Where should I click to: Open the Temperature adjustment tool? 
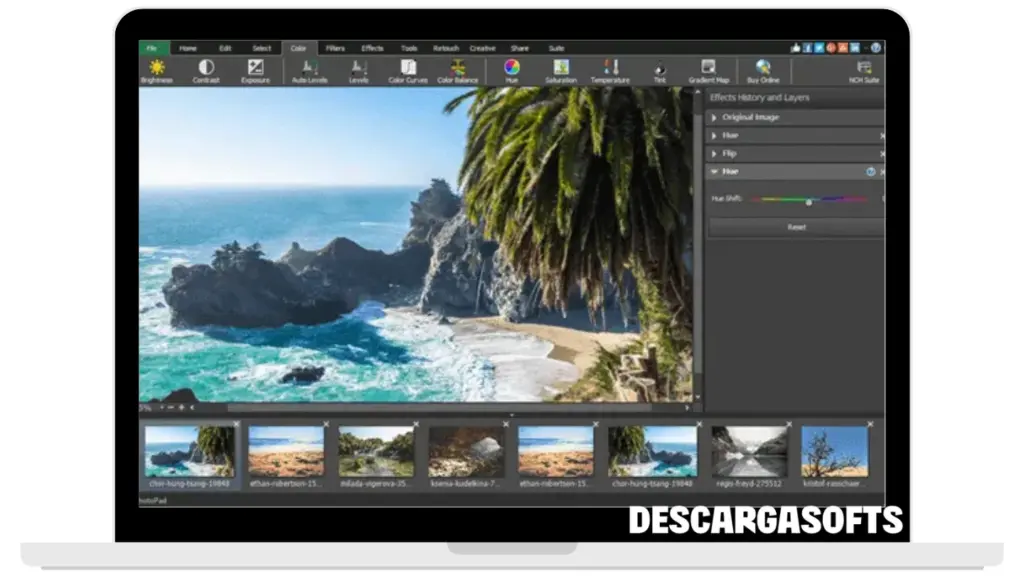coord(610,68)
